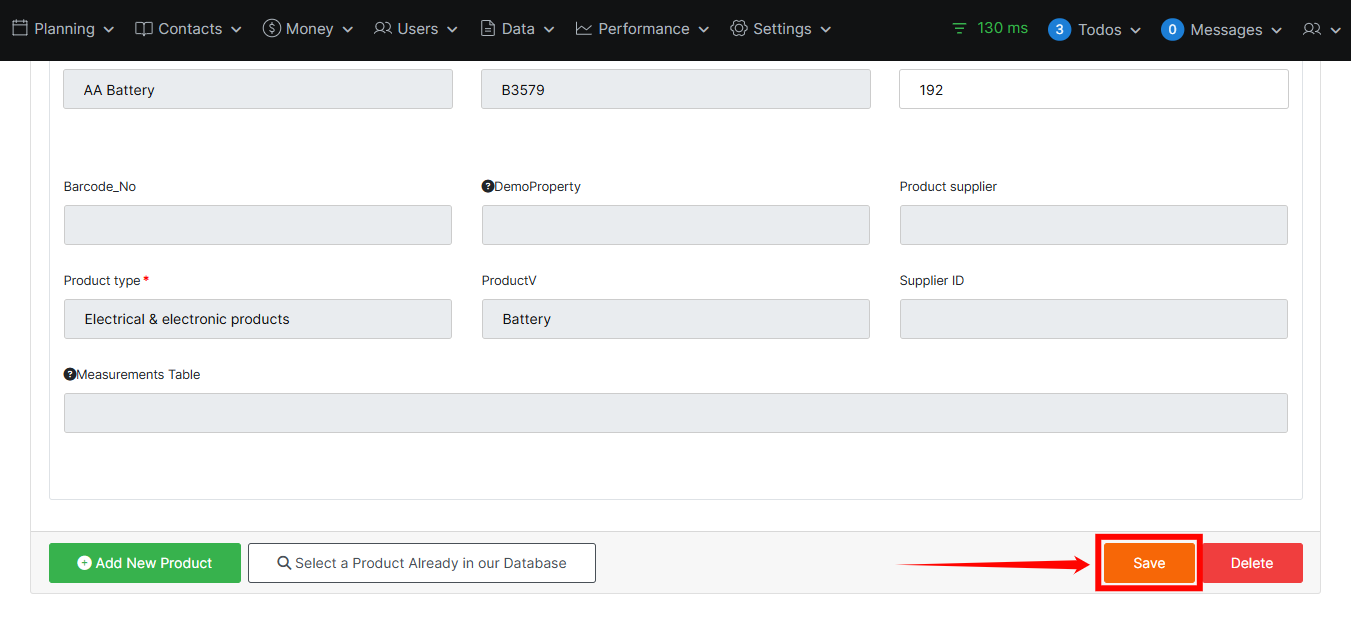The width and height of the screenshot is (1351, 630).
Task: Click the Contacts book icon
Action: (144, 29)
